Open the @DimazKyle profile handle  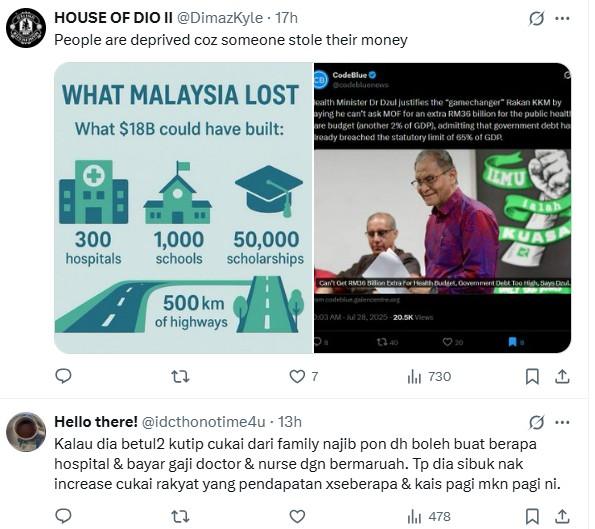[220, 18]
